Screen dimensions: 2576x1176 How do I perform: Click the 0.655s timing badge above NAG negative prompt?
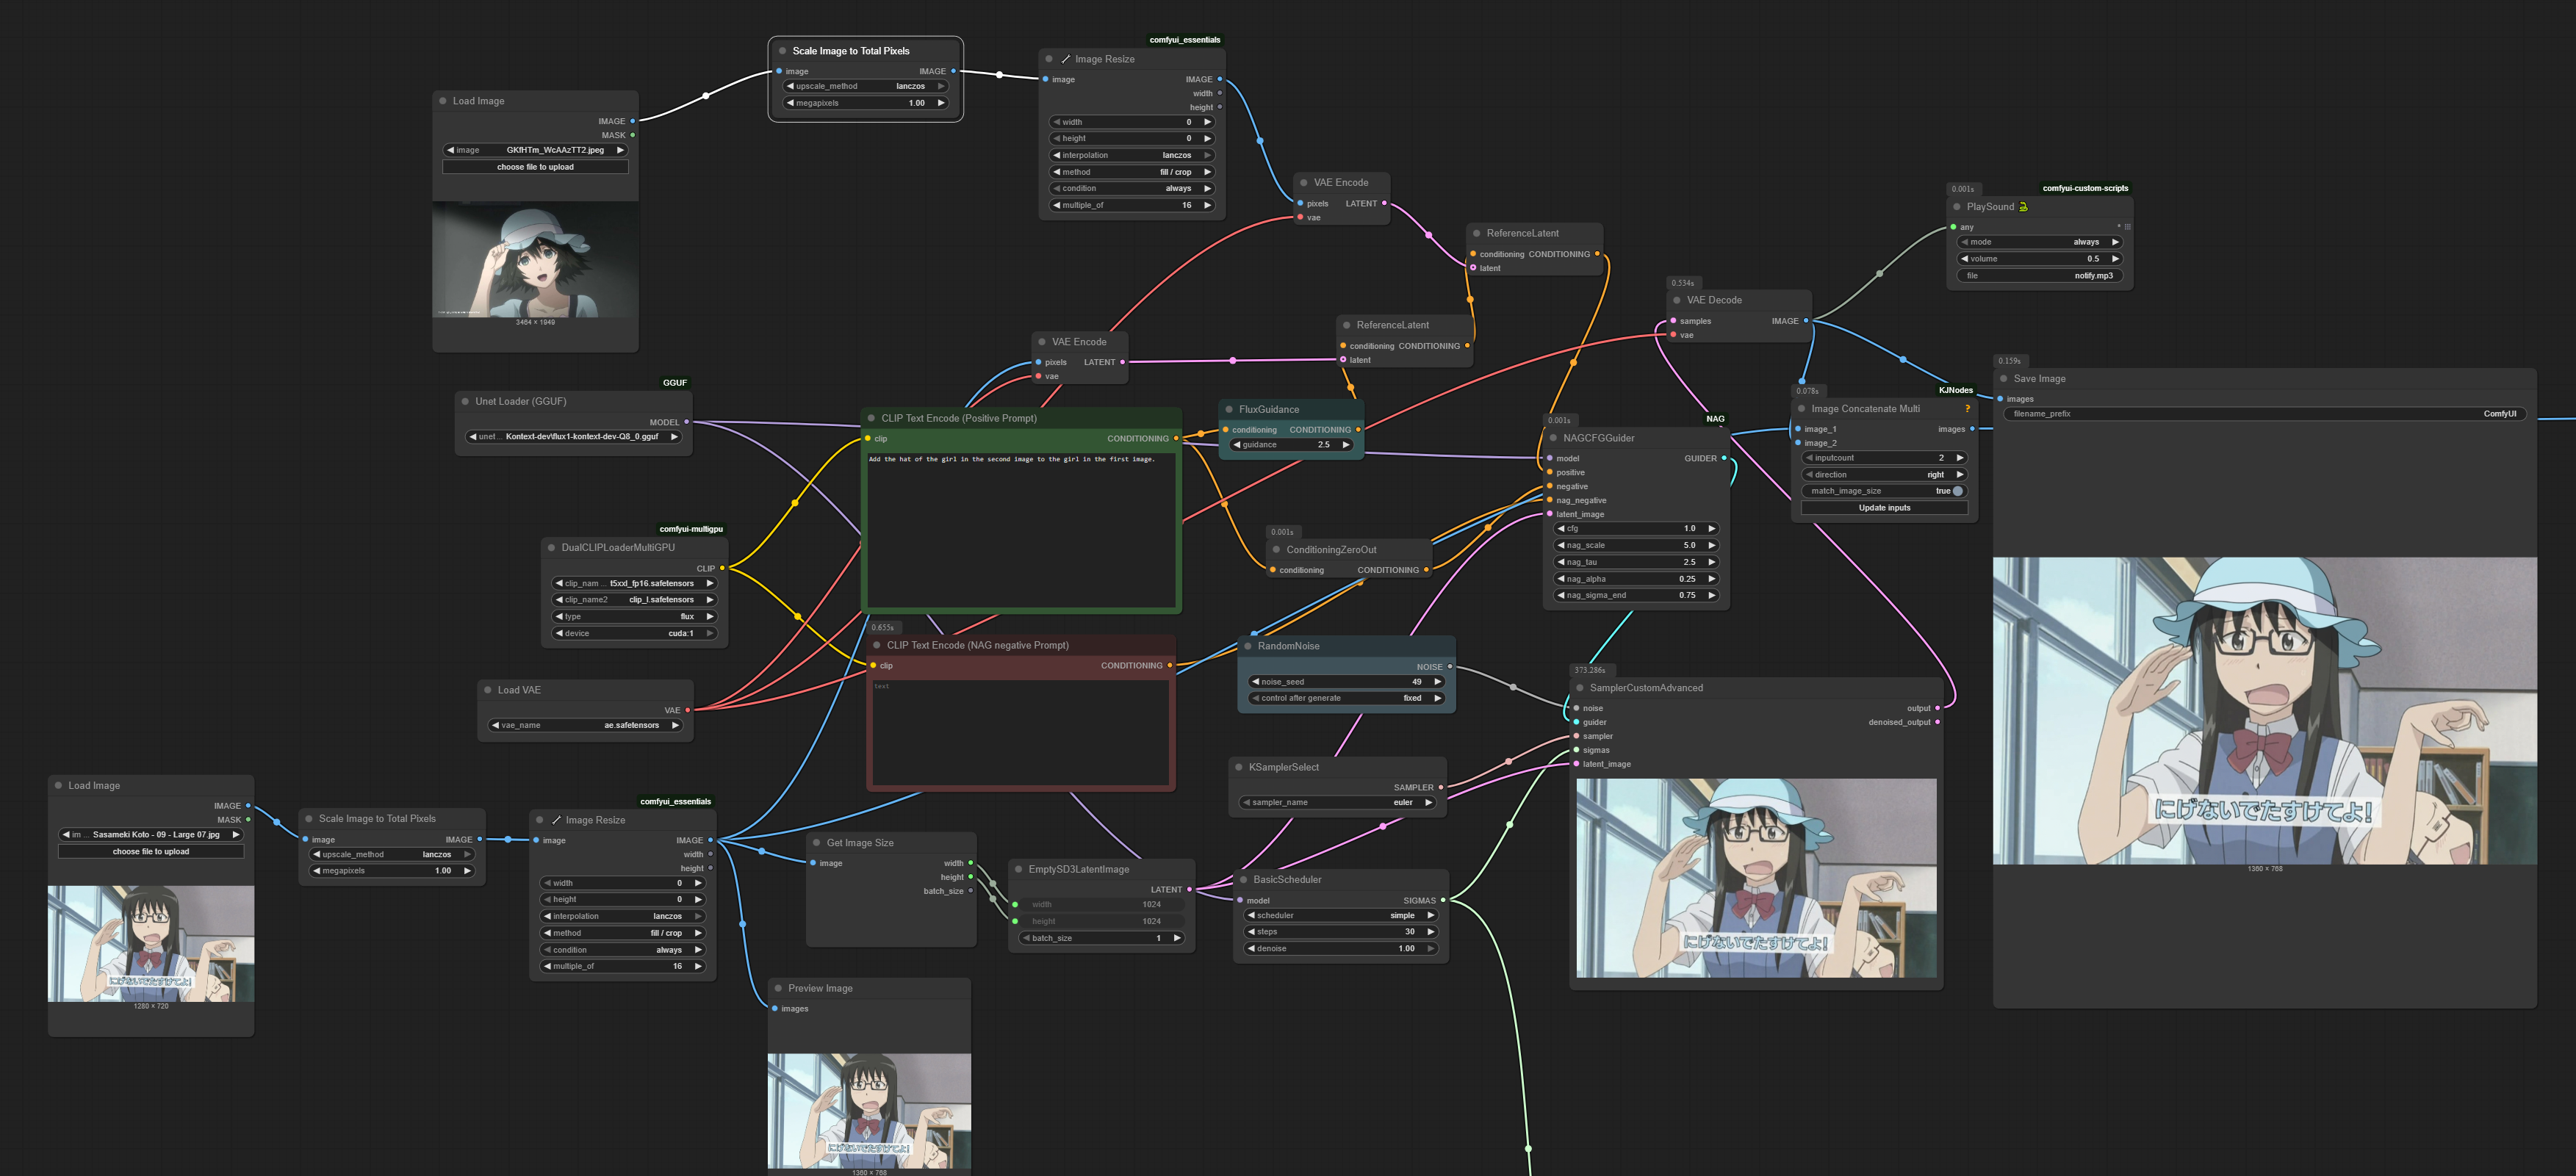(883, 628)
